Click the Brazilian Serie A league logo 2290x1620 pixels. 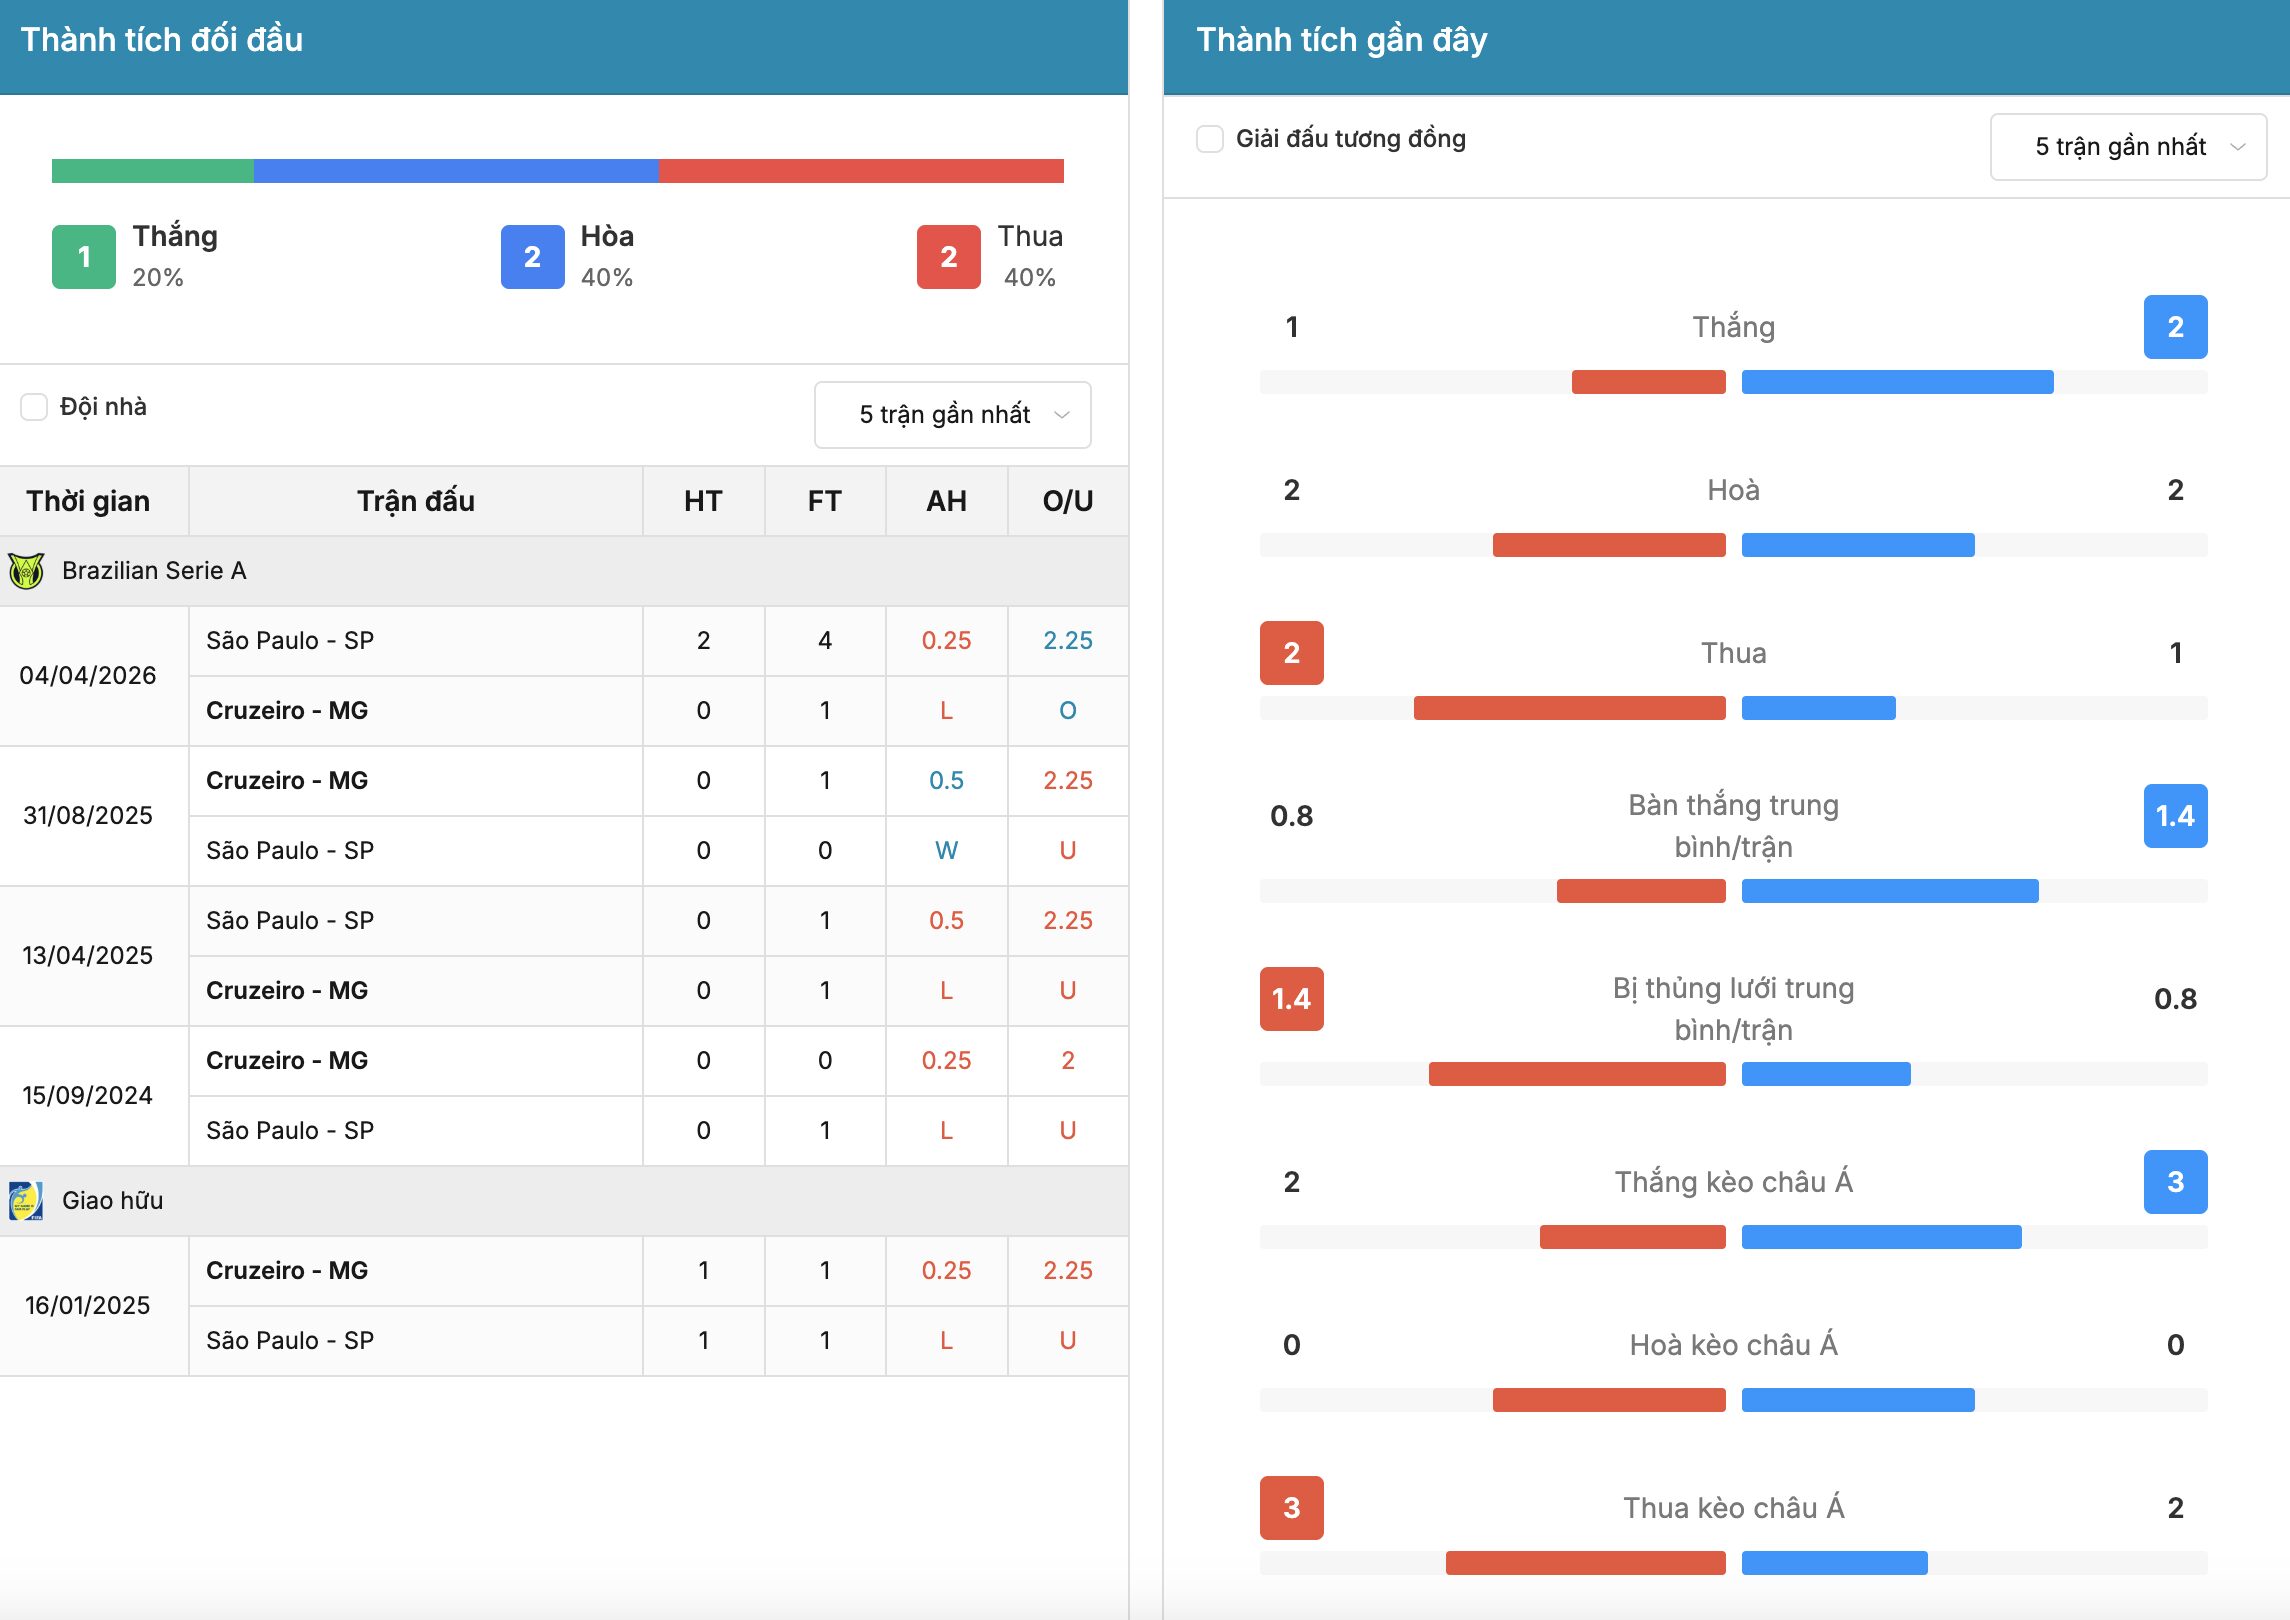pyautogui.click(x=26, y=571)
